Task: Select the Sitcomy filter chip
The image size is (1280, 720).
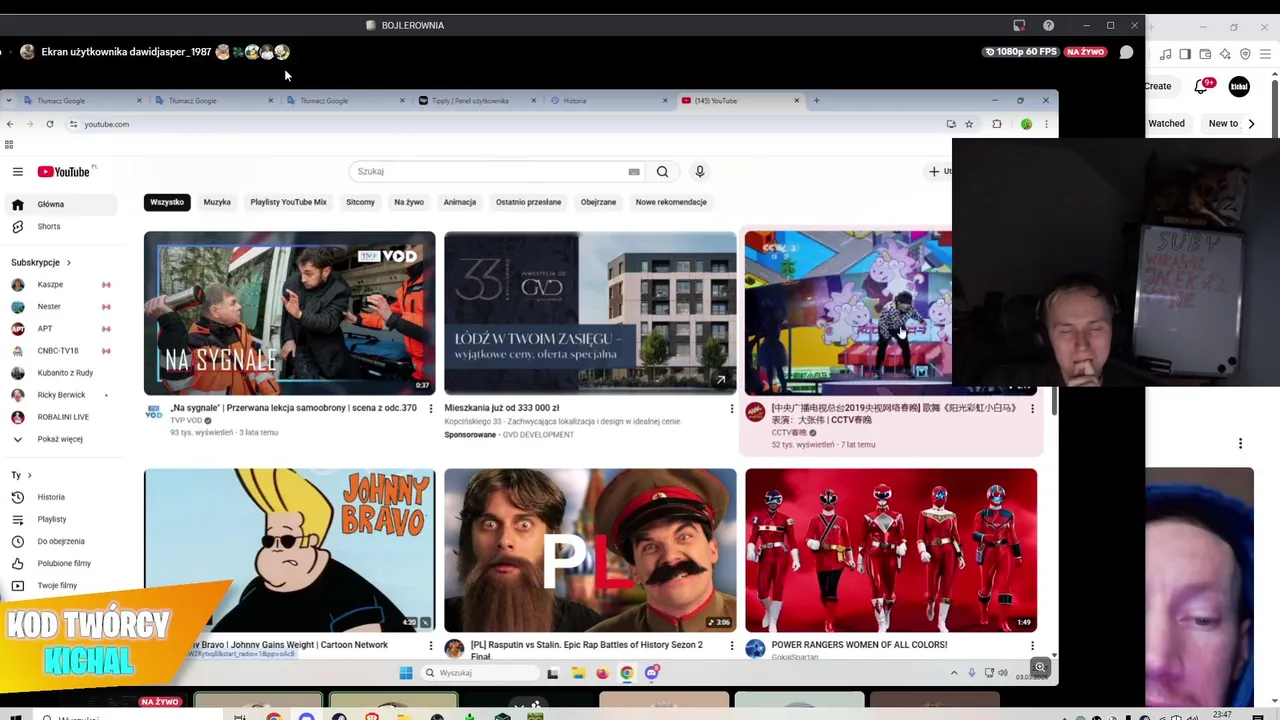Action: click(x=360, y=202)
